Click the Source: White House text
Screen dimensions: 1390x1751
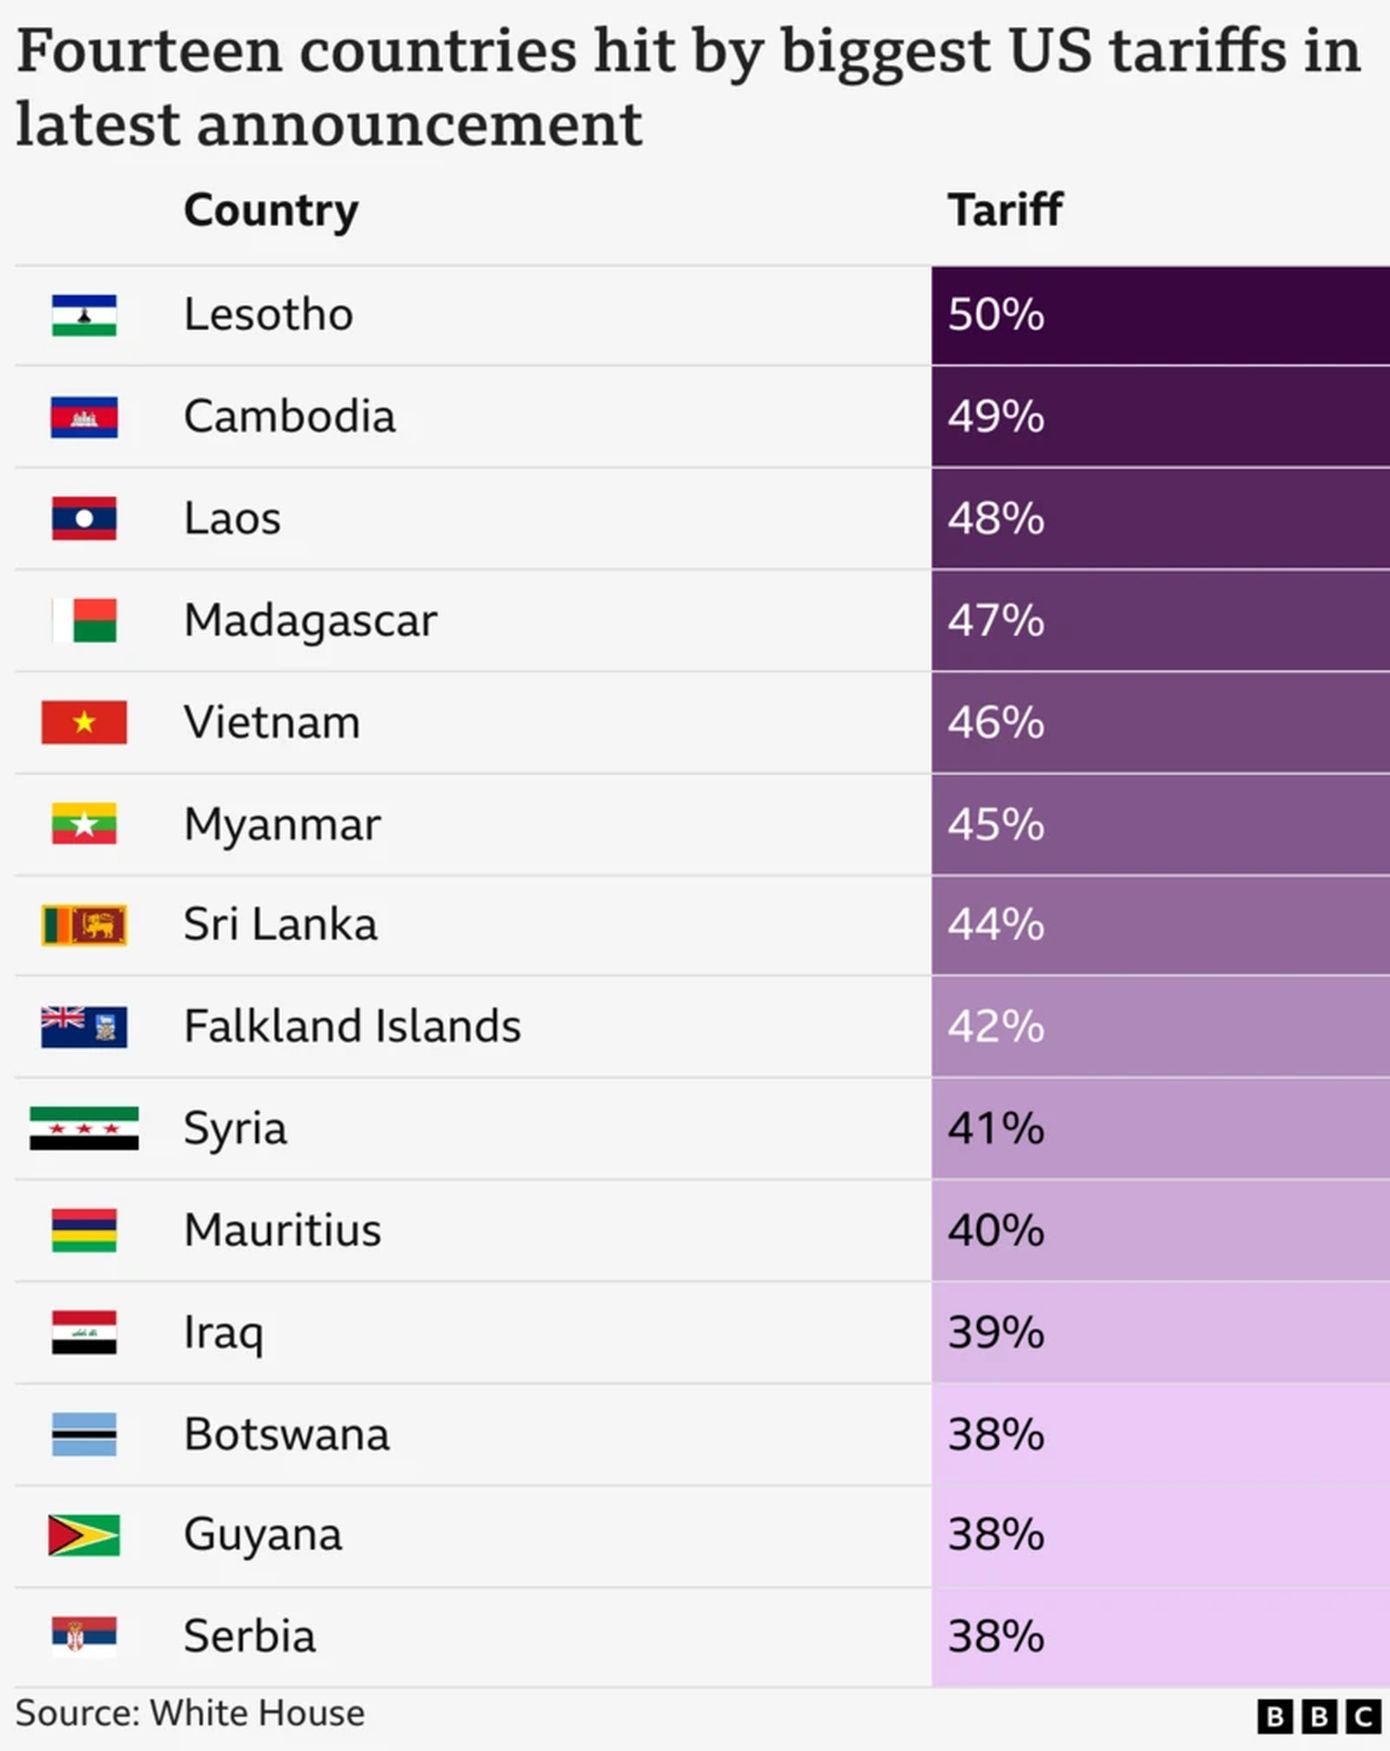(x=190, y=1713)
